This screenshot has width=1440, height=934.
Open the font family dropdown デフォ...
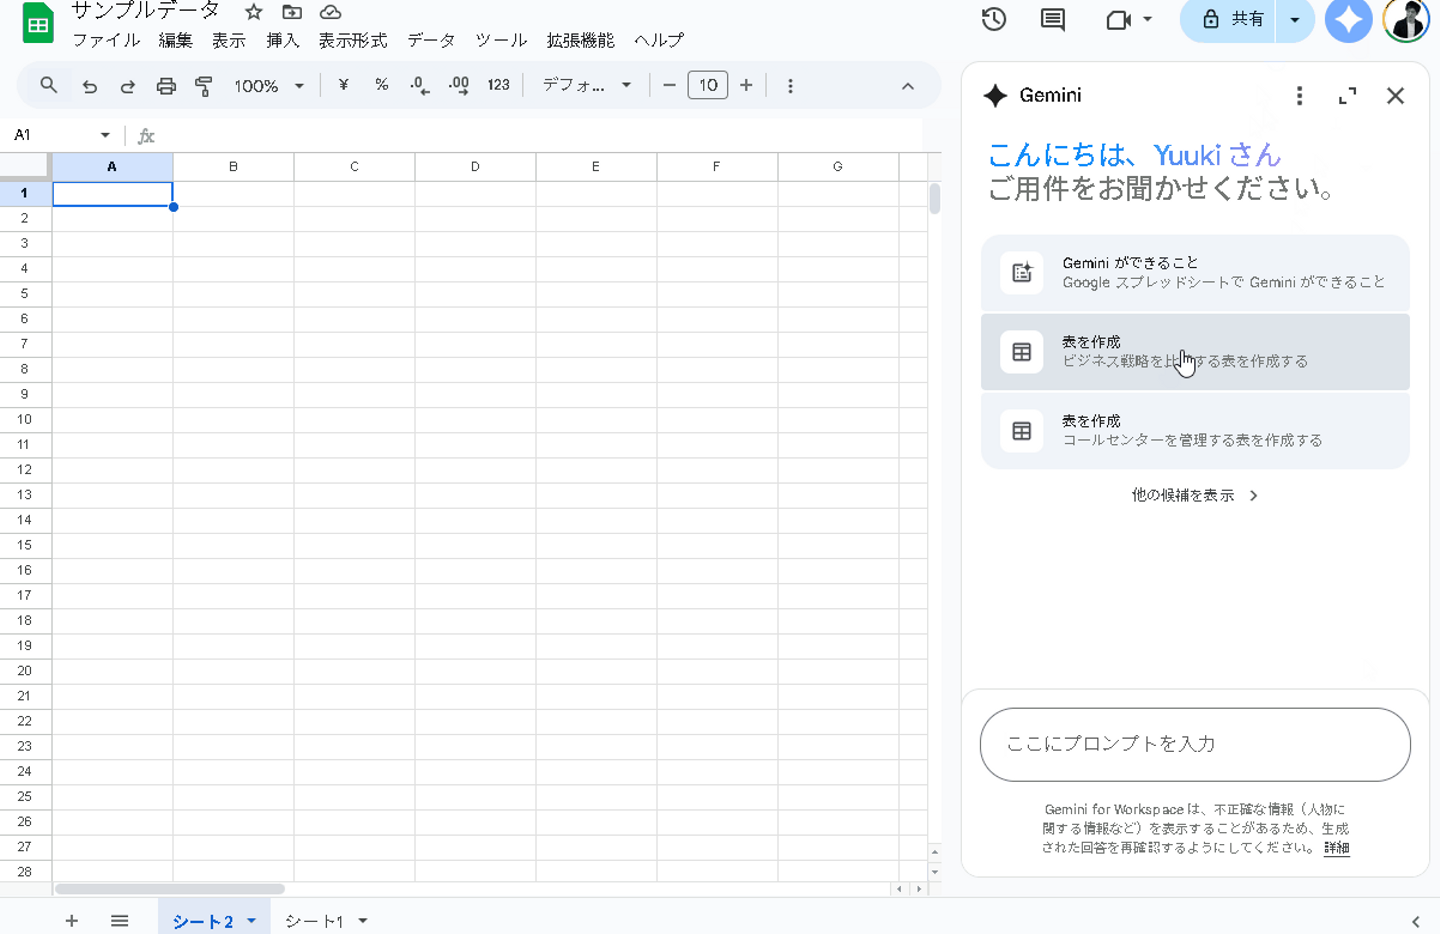[586, 85]
